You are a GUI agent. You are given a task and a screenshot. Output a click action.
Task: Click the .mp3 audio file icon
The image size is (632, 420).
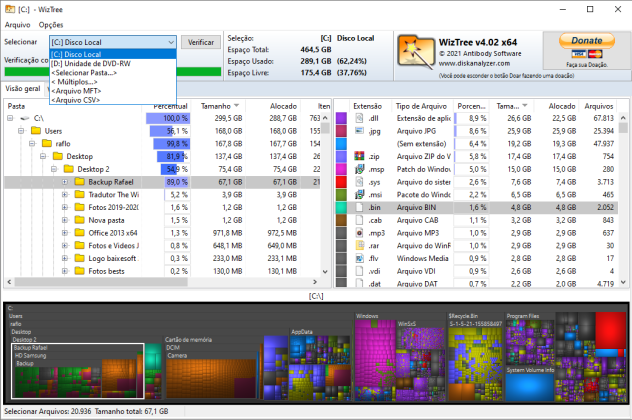coord(360,233)
